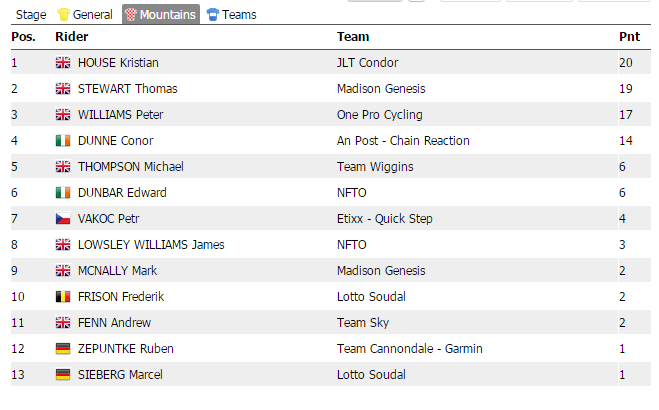Open the Team Sky link
Image resolution: width=659 pixels, height=410 pixels.
coord(364,323)
